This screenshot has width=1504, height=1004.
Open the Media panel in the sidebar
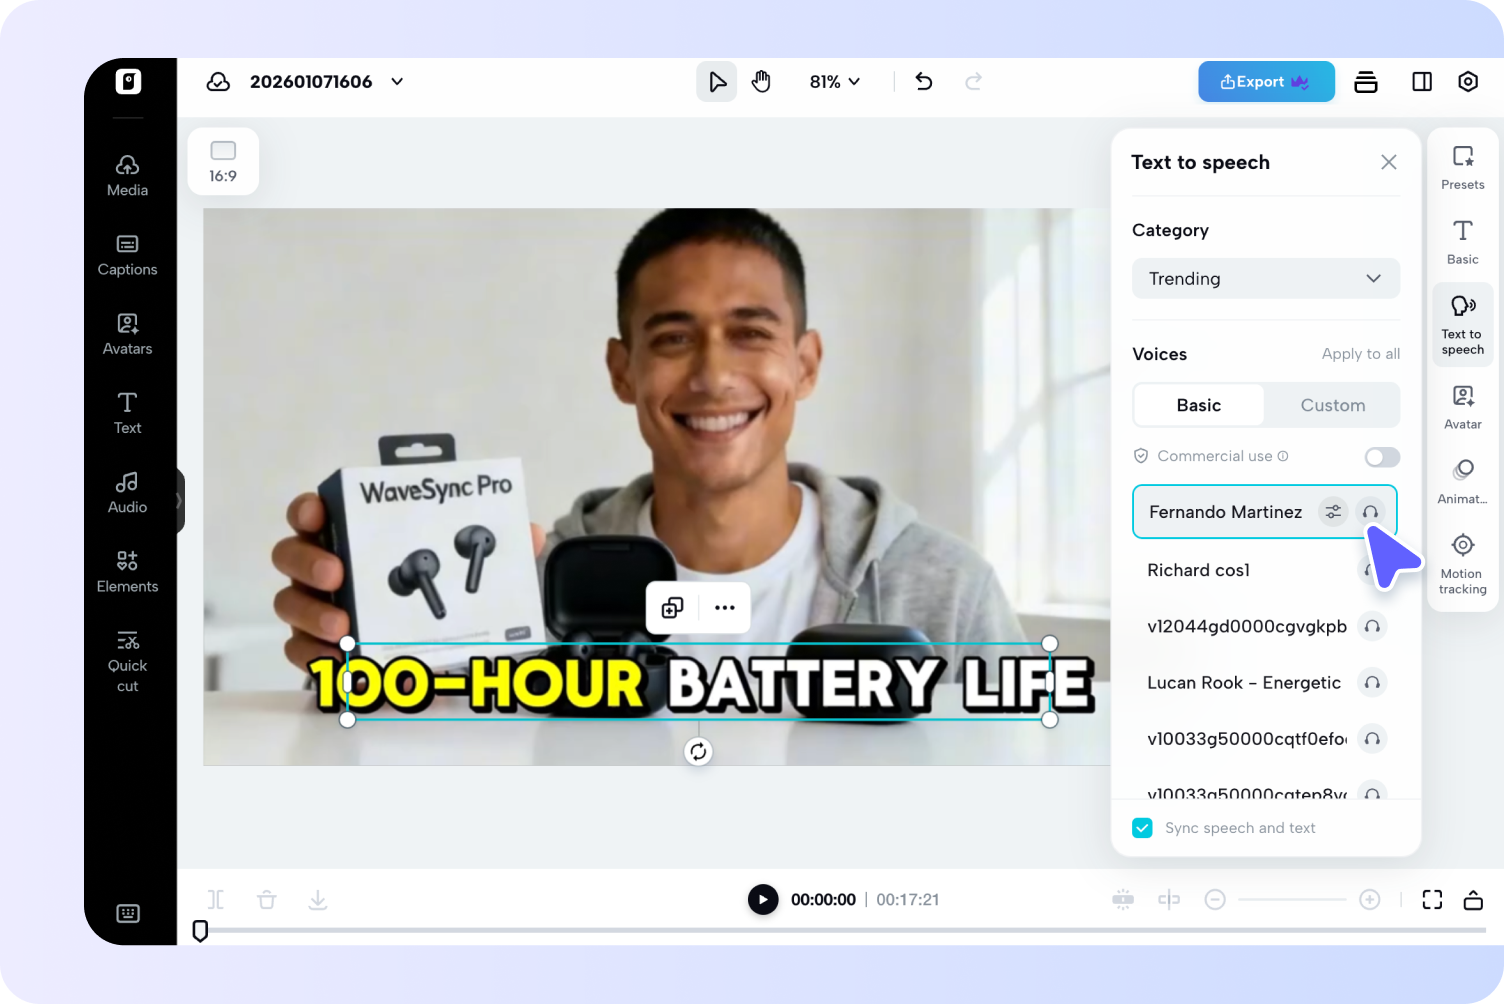point(127,176)
